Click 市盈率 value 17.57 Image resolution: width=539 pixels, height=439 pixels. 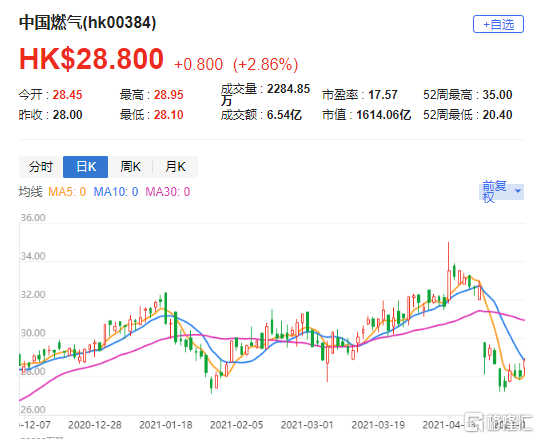tap(383, 95)
